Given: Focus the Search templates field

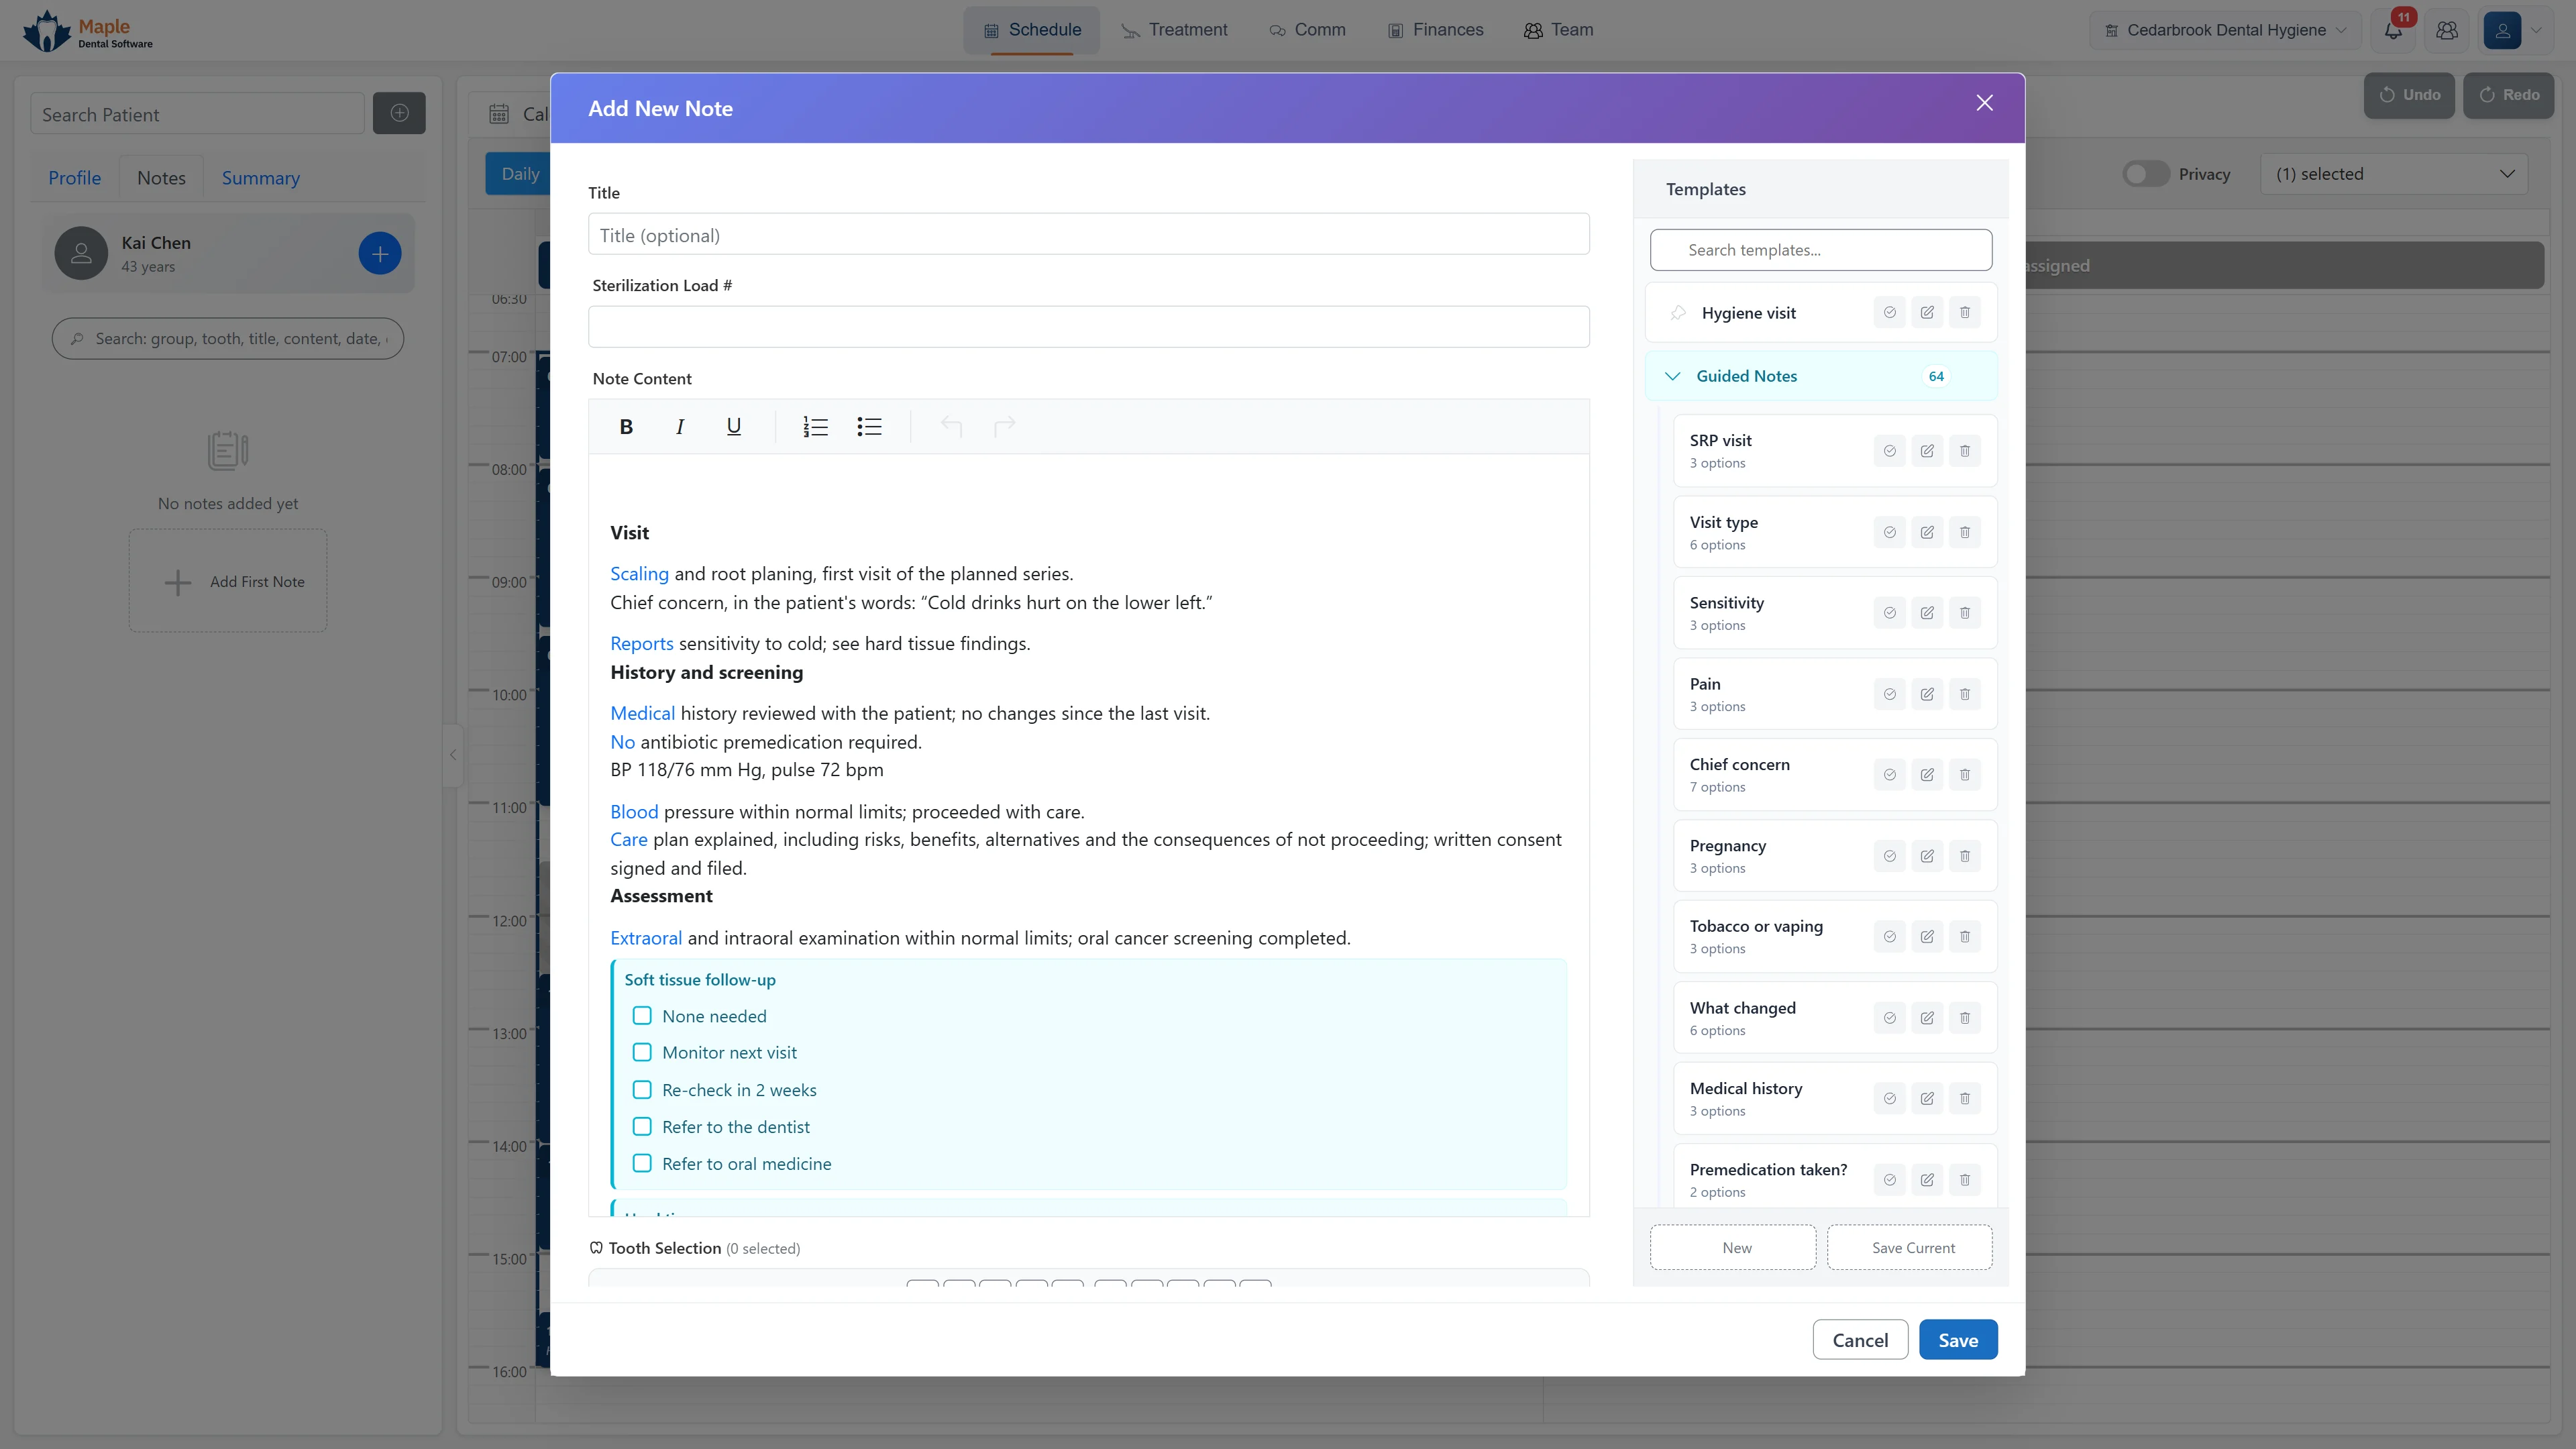Looking at the screenshot, I should tap(1820, 250).
